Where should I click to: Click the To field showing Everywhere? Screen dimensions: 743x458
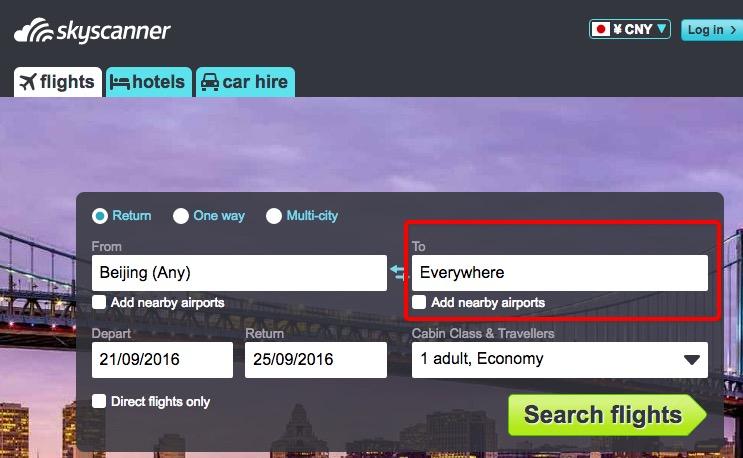(560, 273)
